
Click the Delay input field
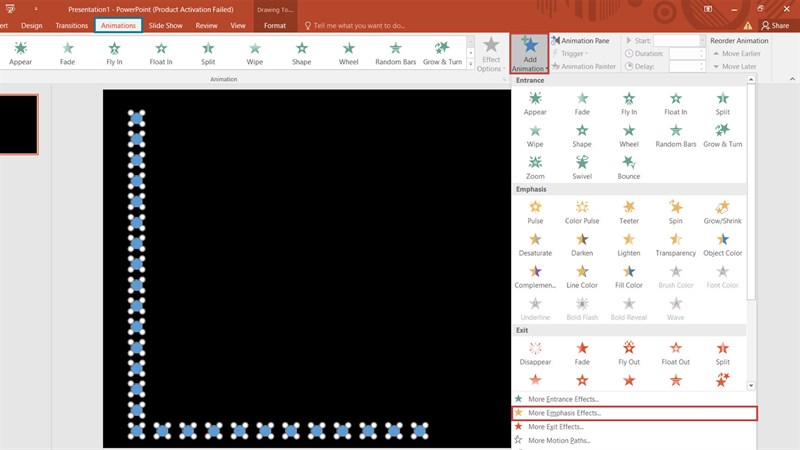click(x=687, y=66)
